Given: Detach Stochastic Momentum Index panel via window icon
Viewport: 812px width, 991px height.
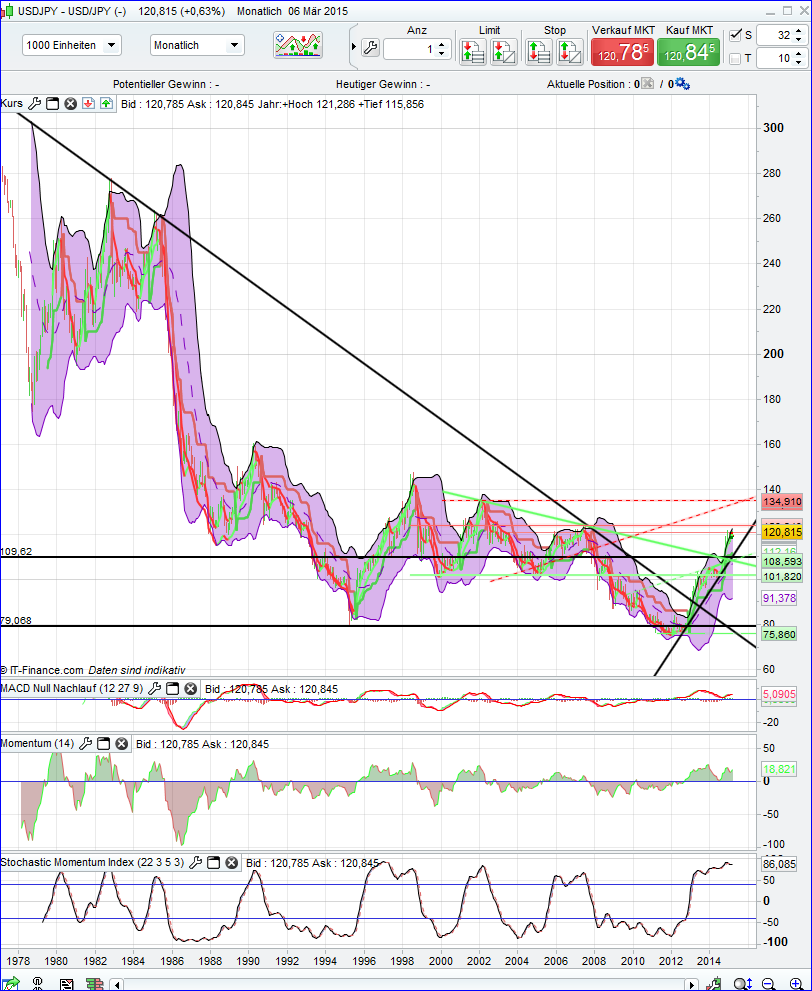Looking at the screenshot, I should 212,862.
